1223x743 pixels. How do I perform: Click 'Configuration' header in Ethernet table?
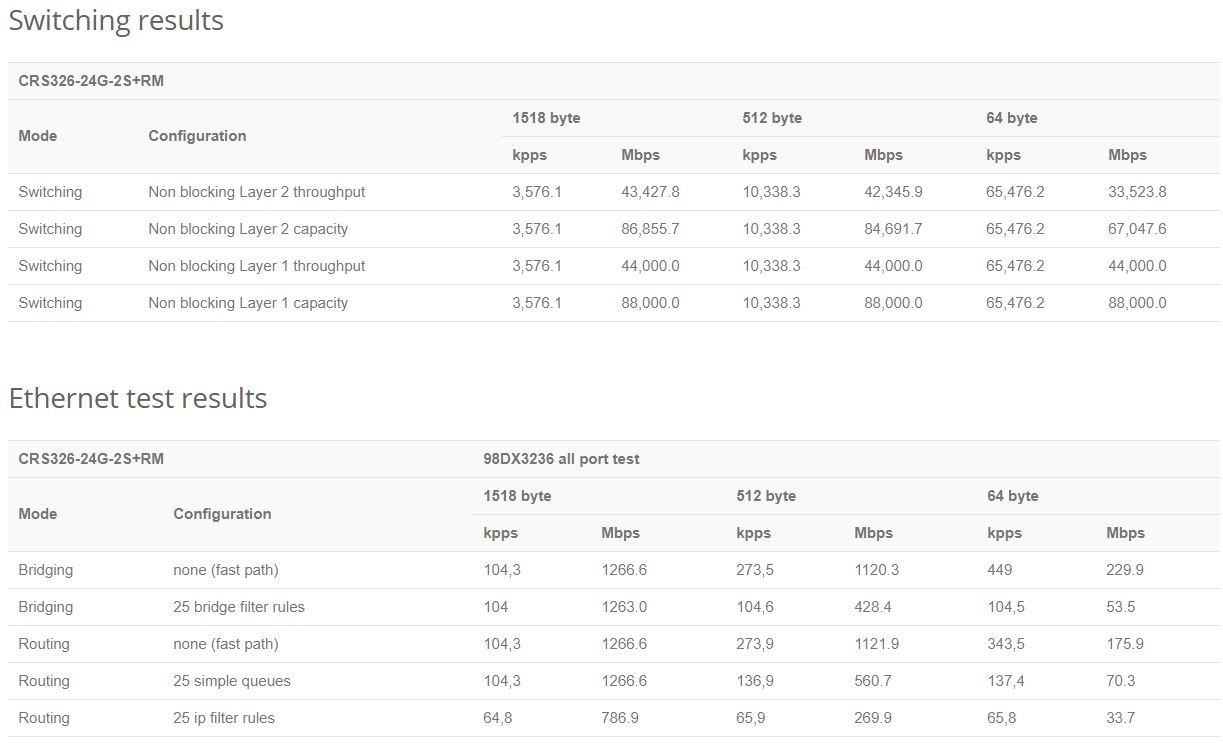click(222, 514)
